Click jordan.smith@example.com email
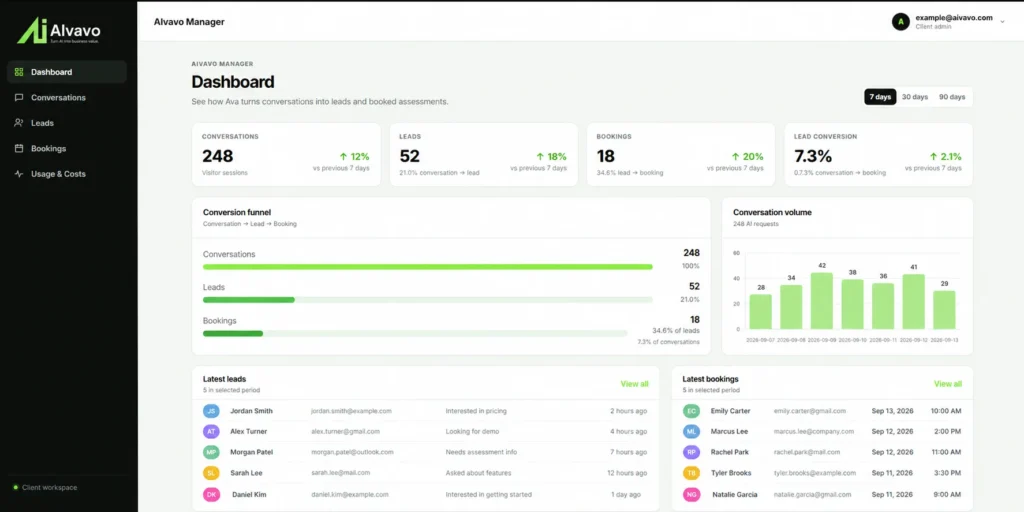Image resolution: width=1024 pixels, height=512 pixels. pyautogui.click(x=351, y=411)
